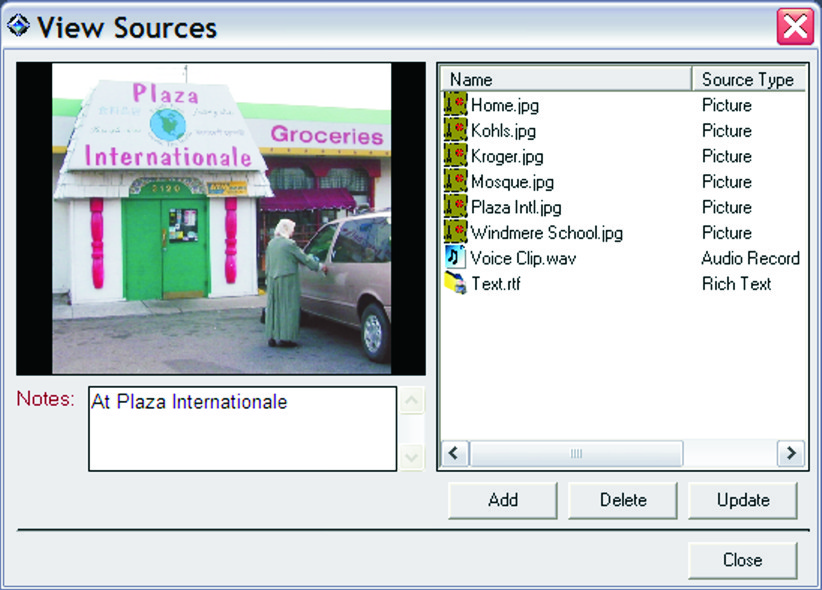Screen dimensions: 822x590
Task: Click the Notes scrollbar up arrow
Action: click(412, 401)
